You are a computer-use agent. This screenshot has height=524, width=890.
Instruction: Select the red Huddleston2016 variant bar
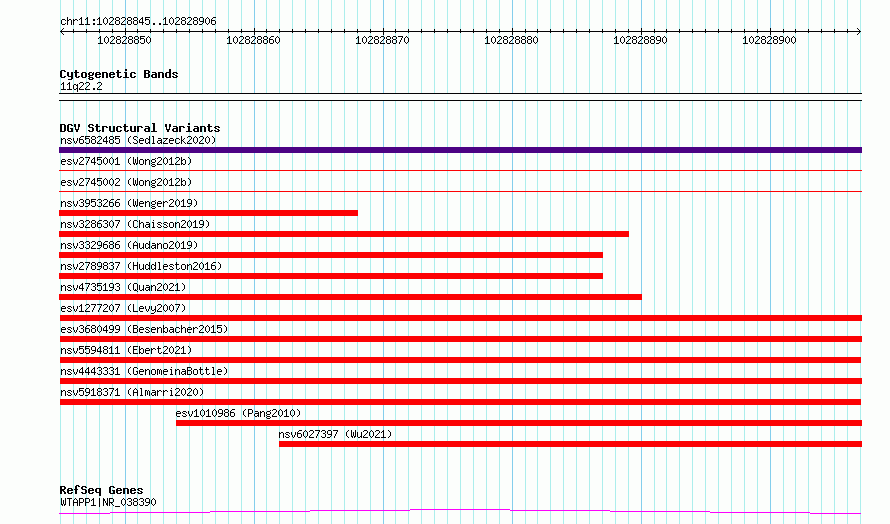pos(331,276)
